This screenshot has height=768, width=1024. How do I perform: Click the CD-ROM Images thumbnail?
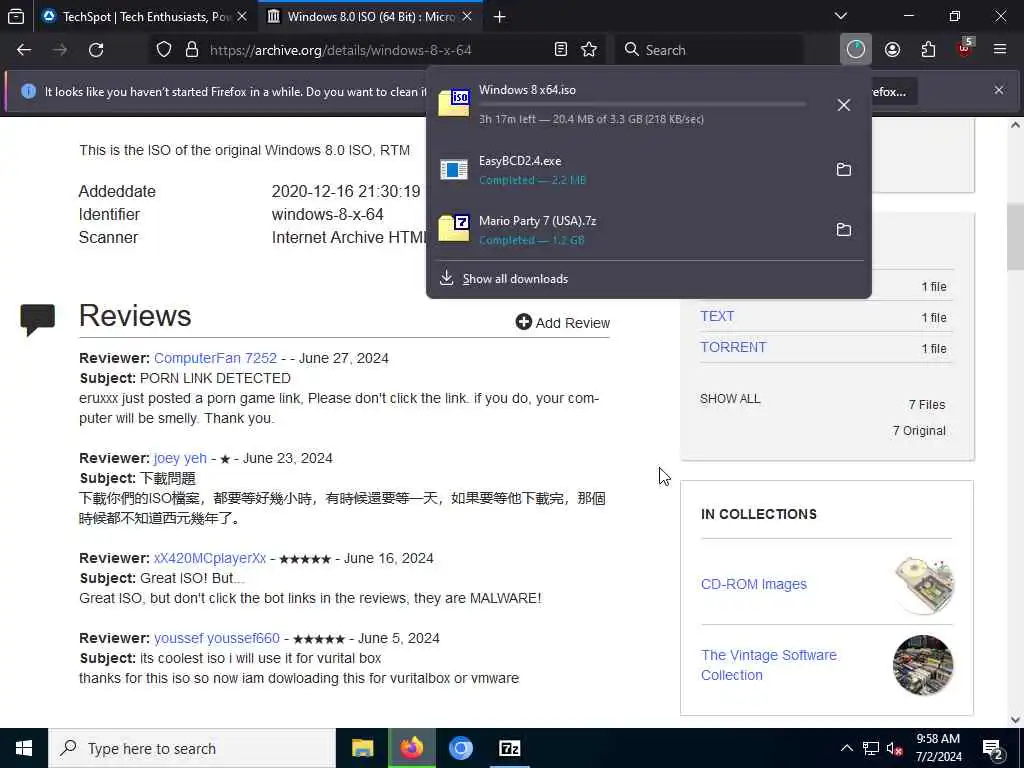coord(923,585)
